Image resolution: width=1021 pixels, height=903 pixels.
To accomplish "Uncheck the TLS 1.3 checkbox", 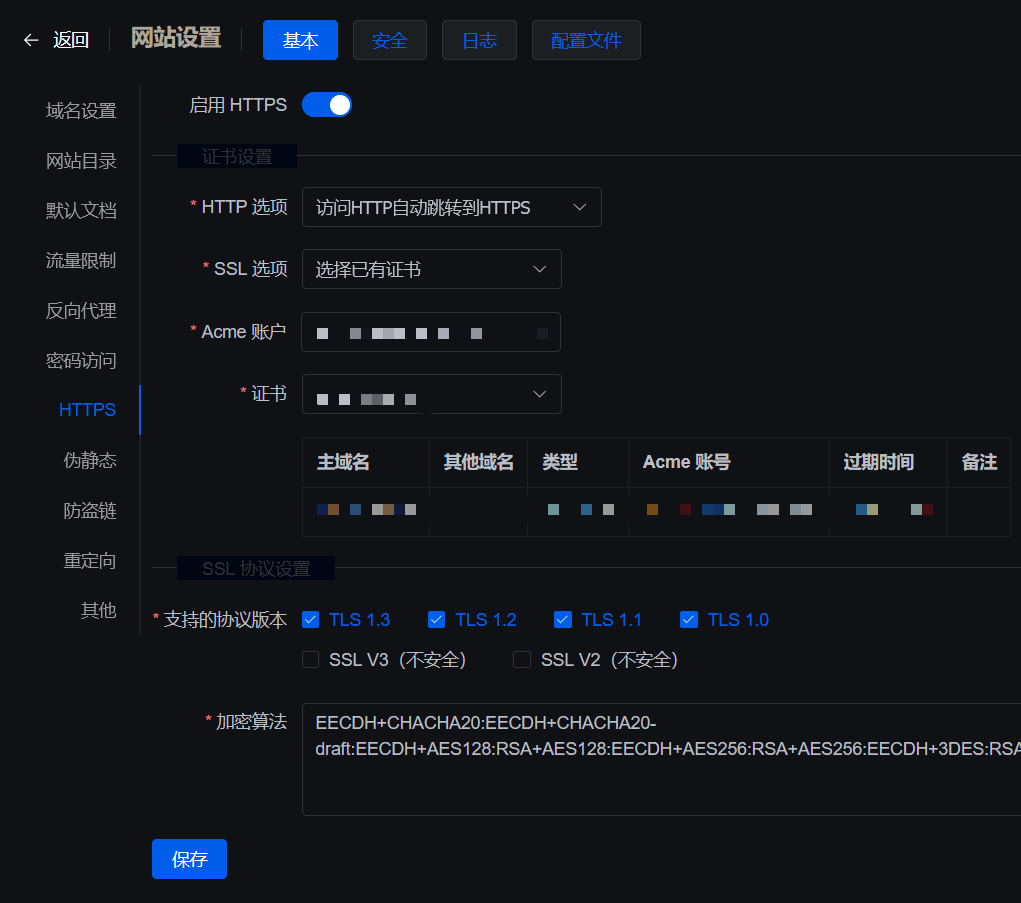I will coord(311,620).
